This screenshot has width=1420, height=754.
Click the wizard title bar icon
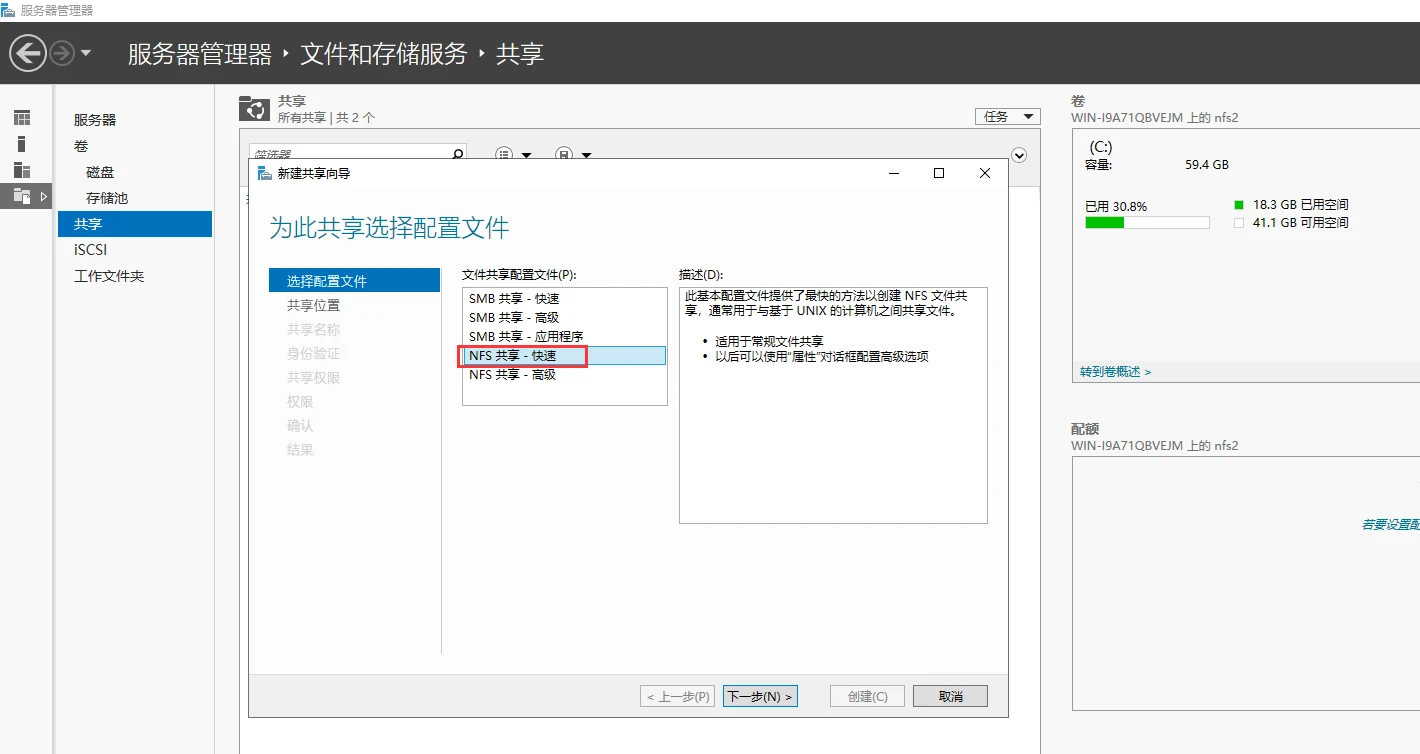[264, 173]
